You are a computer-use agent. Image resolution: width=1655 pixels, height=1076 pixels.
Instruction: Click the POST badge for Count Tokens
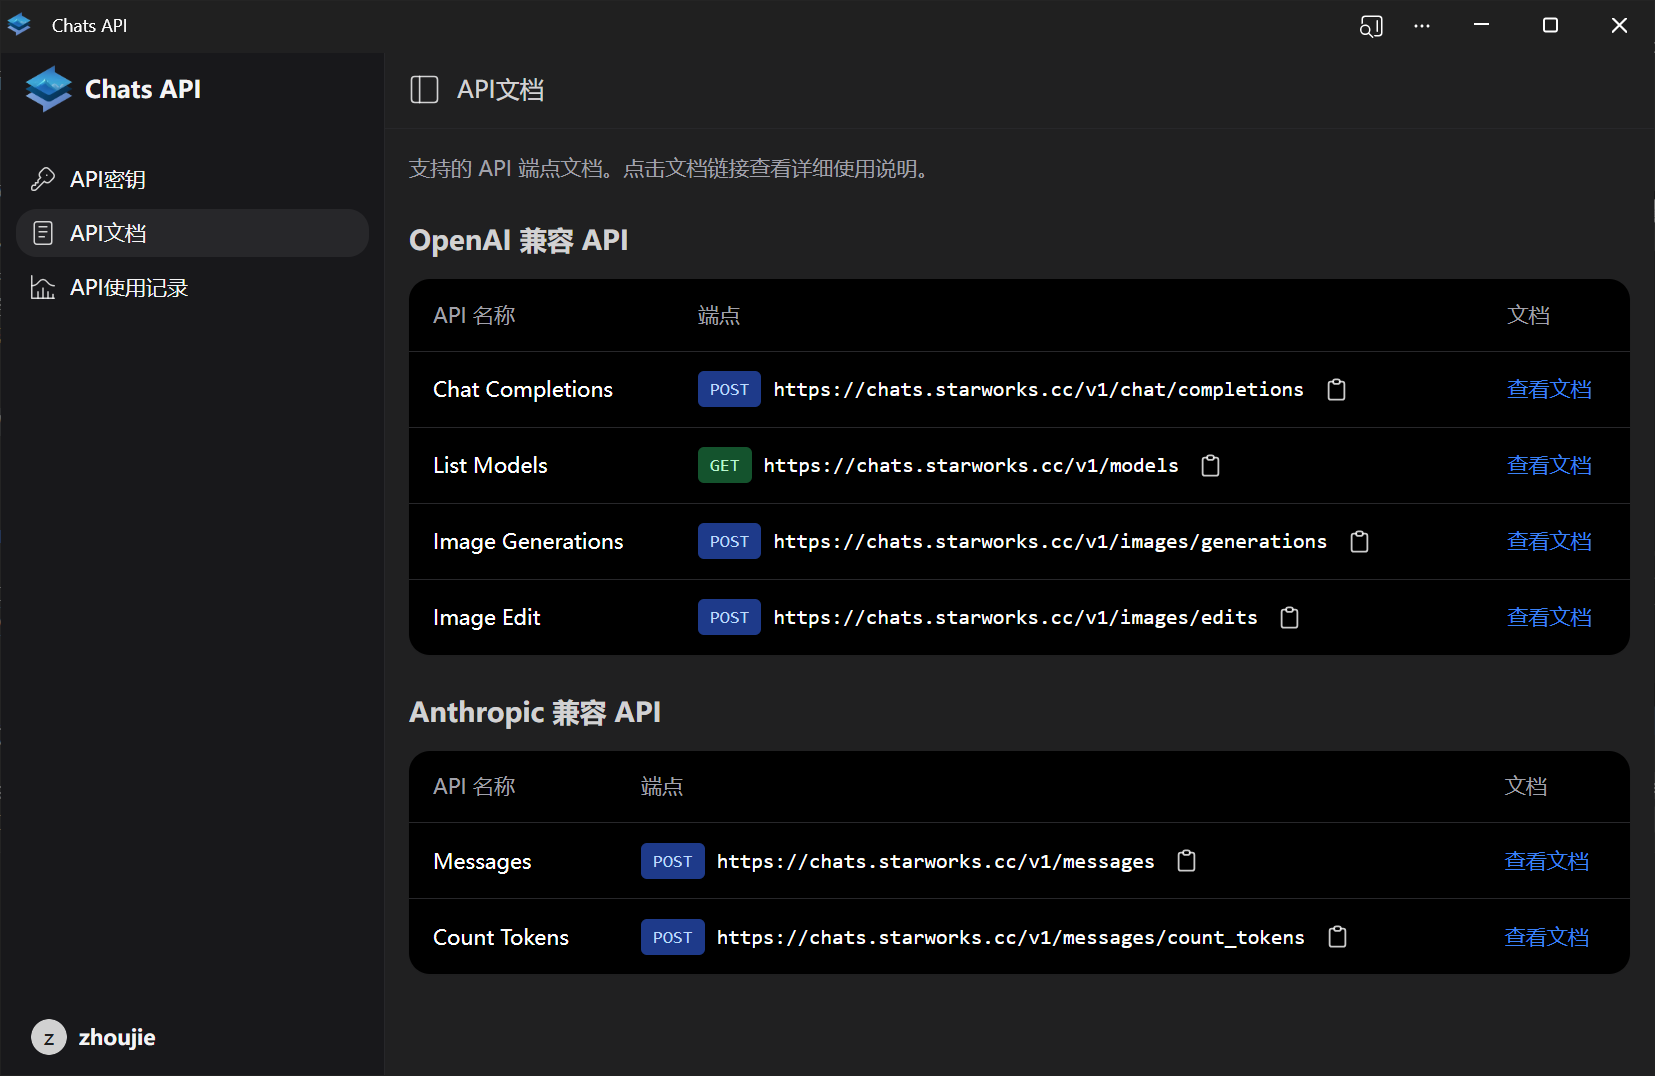(672, 937)
